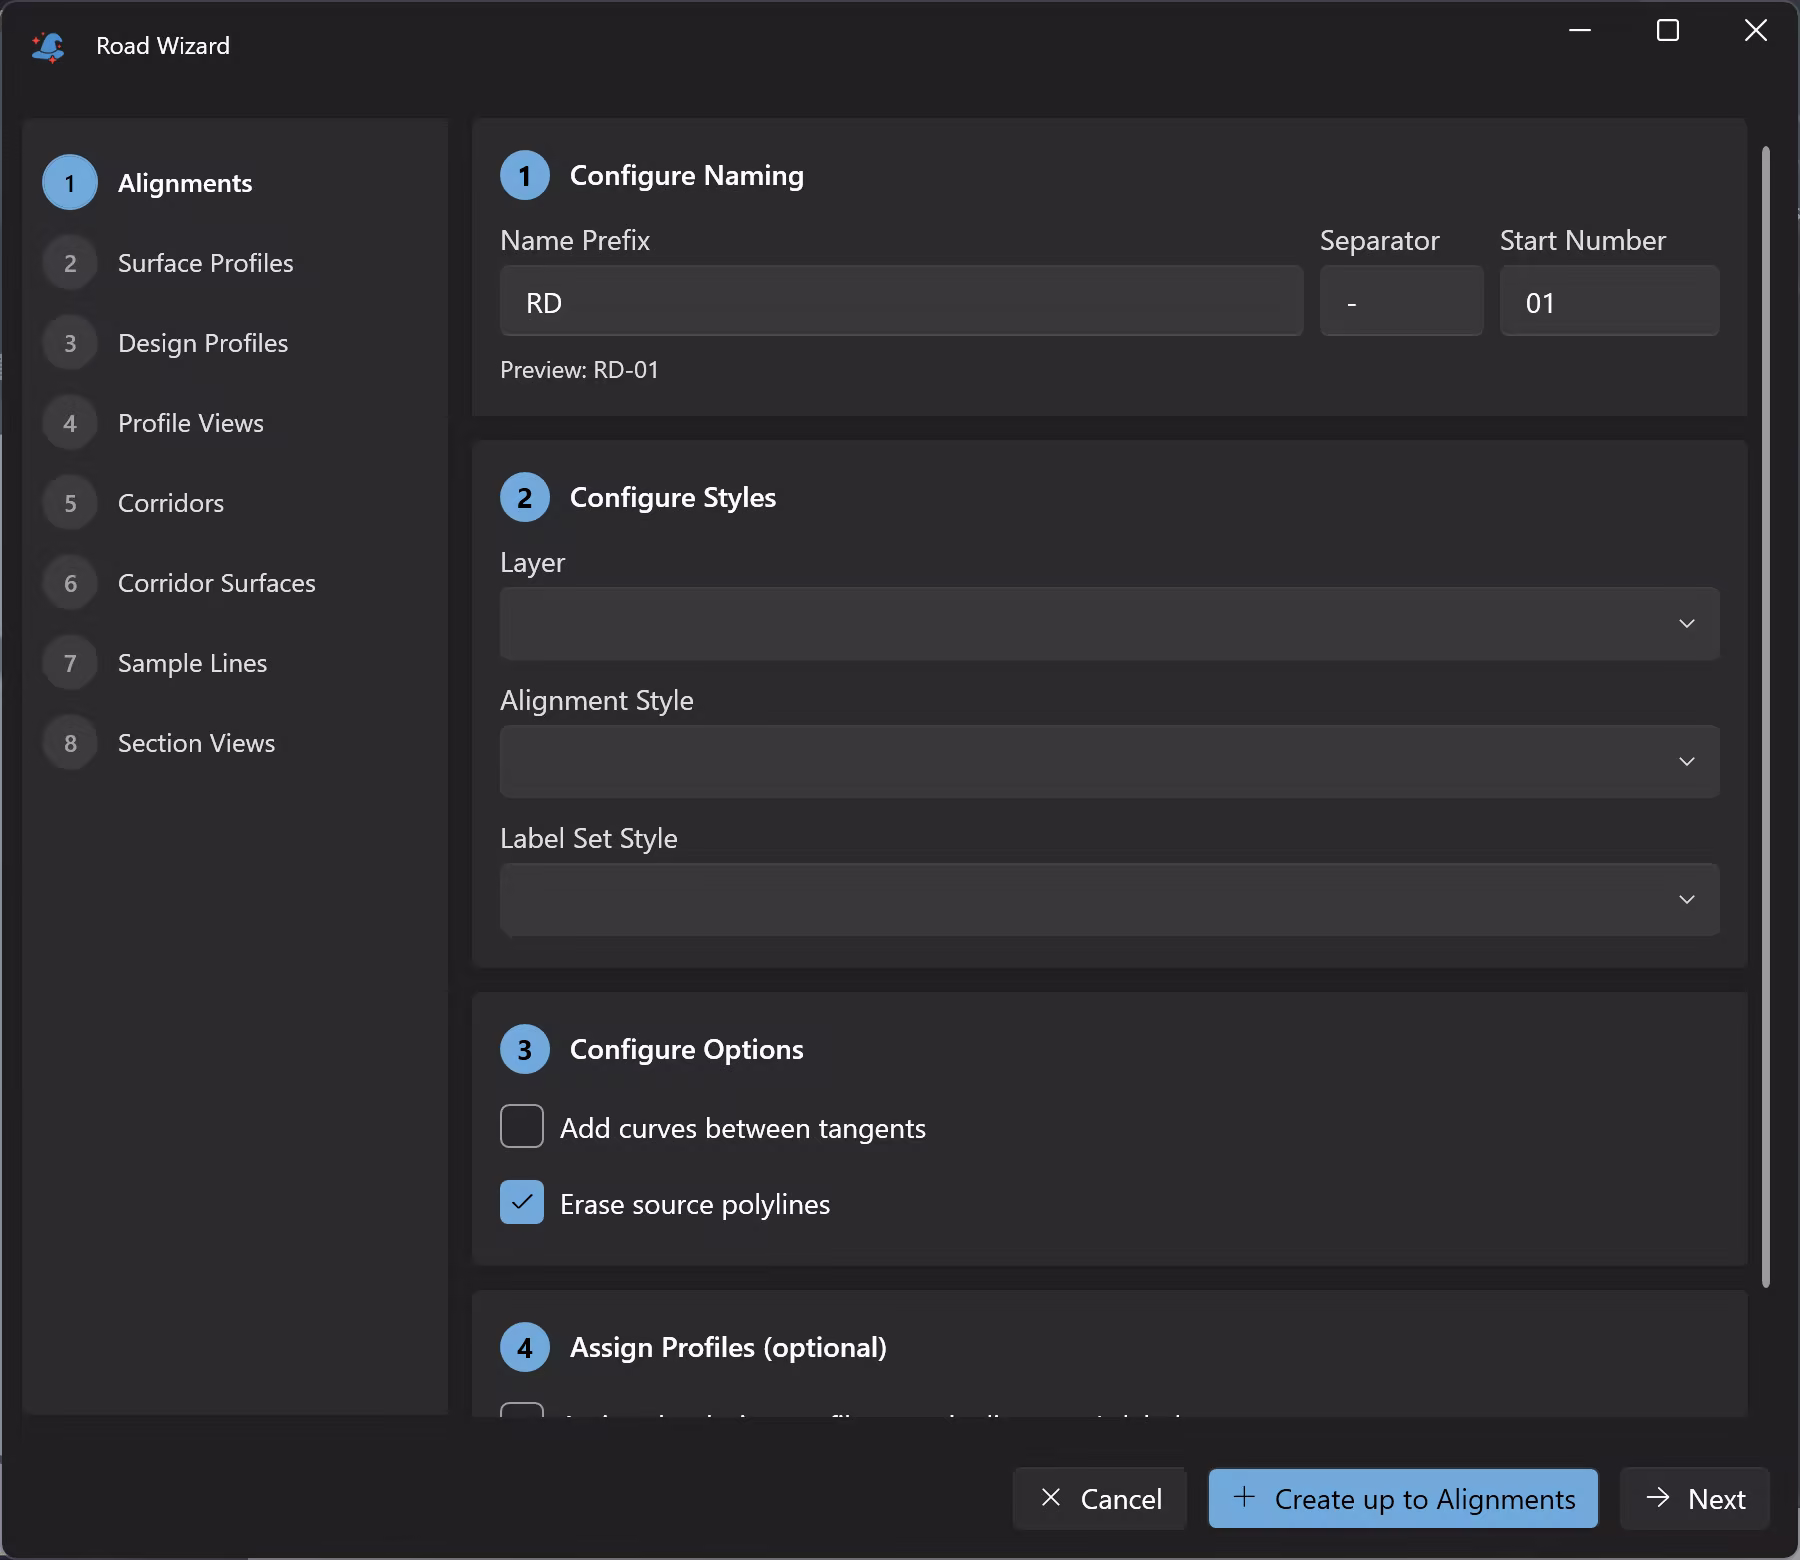
Task: Go to the Profile Views step
Action: (191, 423)
